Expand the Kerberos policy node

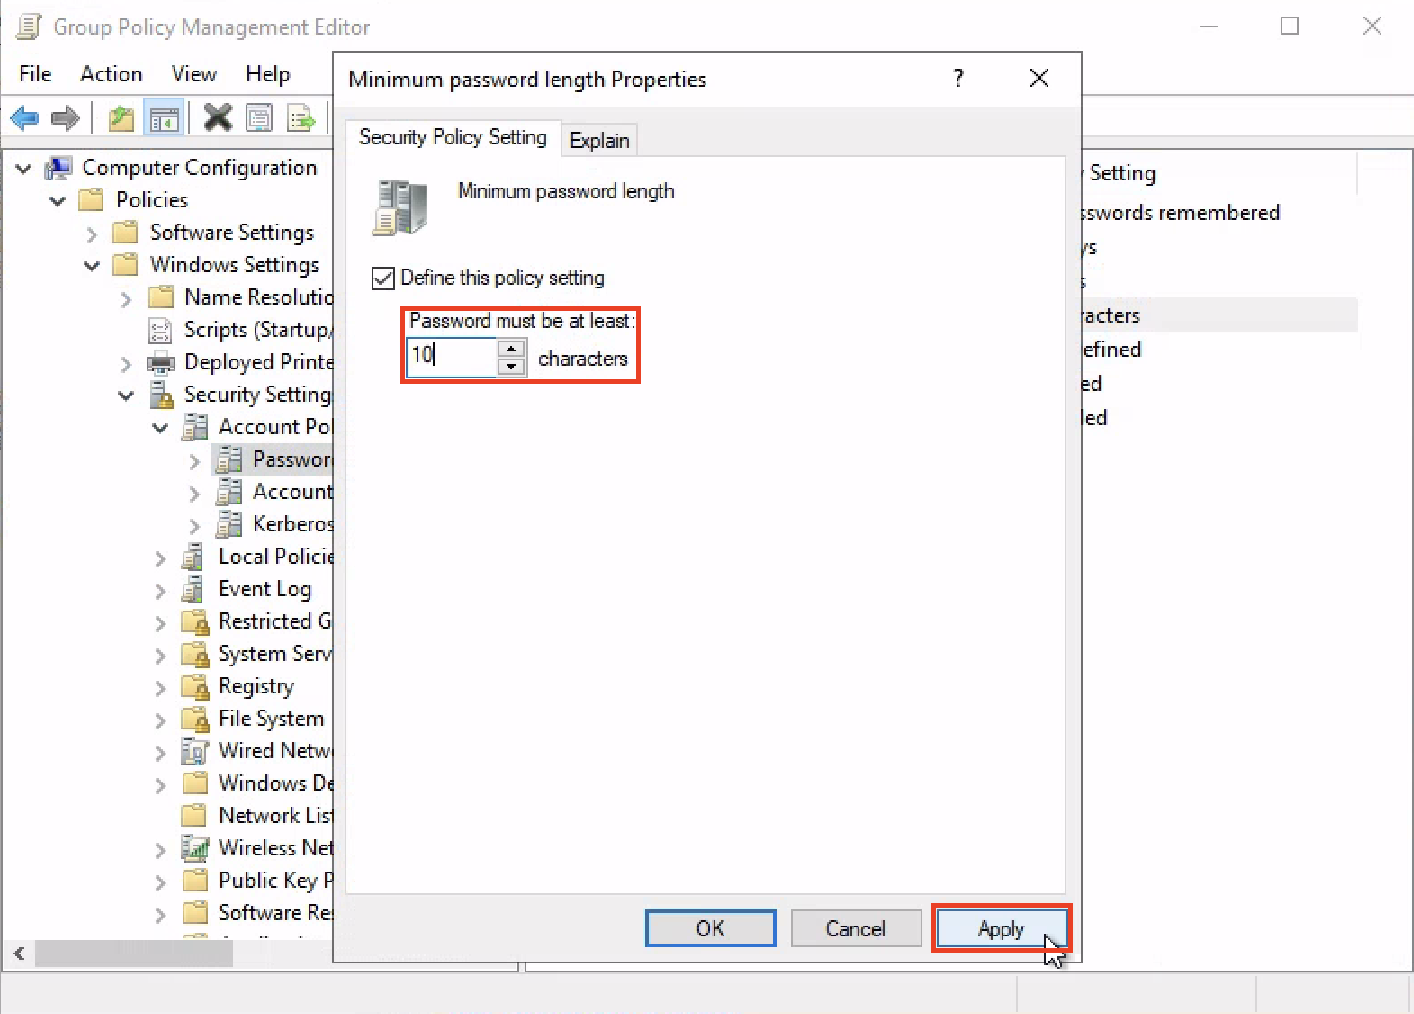tap(195, 525)
